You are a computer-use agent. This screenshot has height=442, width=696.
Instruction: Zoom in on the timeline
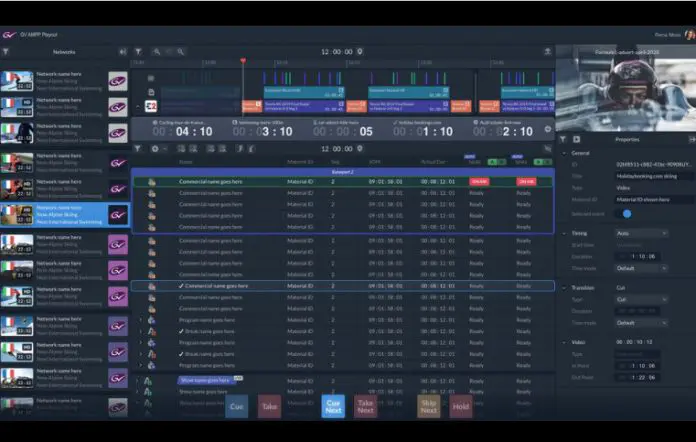pyautogui.click(x=157, y=51)
